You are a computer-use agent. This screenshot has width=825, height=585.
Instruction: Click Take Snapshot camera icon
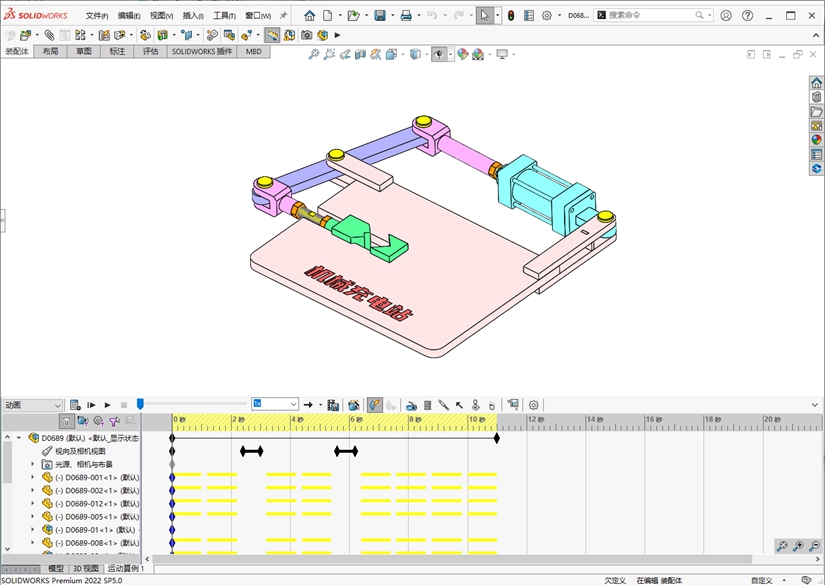click(307, 35)
